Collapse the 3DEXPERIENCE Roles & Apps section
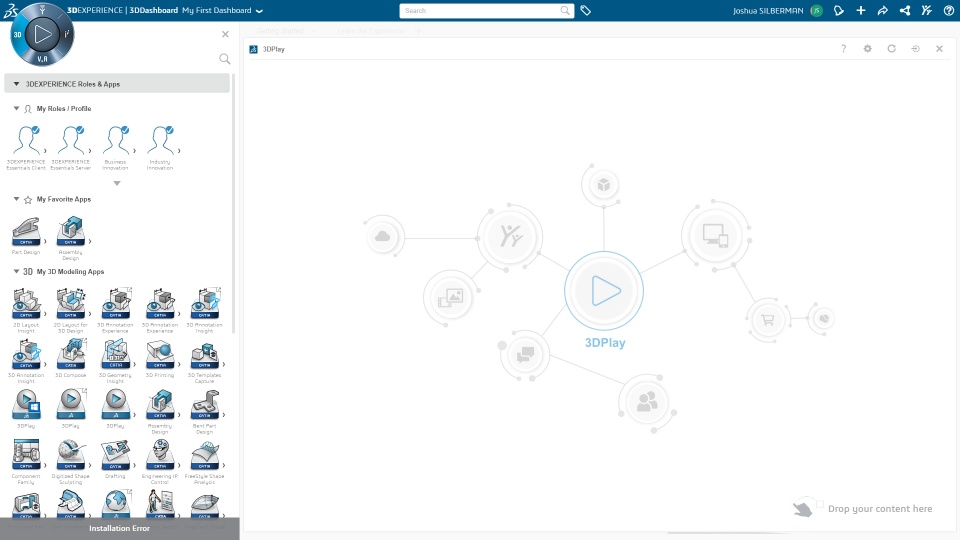Viewport: 960px width, 540px height. pos(17,84)
